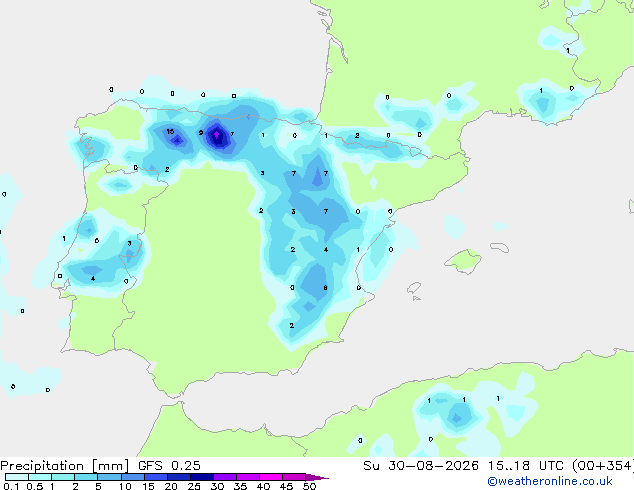Click the '0.5' legend scale label
The image size is (634, 490).
click(35, 486)
